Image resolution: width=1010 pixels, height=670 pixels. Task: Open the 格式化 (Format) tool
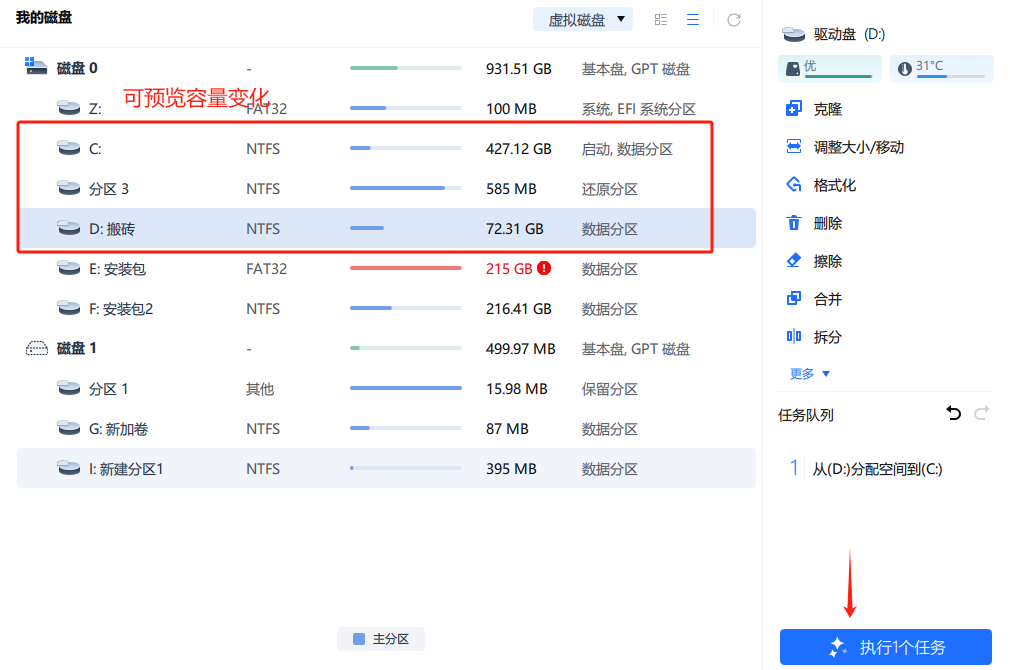[x=795, y=184]
